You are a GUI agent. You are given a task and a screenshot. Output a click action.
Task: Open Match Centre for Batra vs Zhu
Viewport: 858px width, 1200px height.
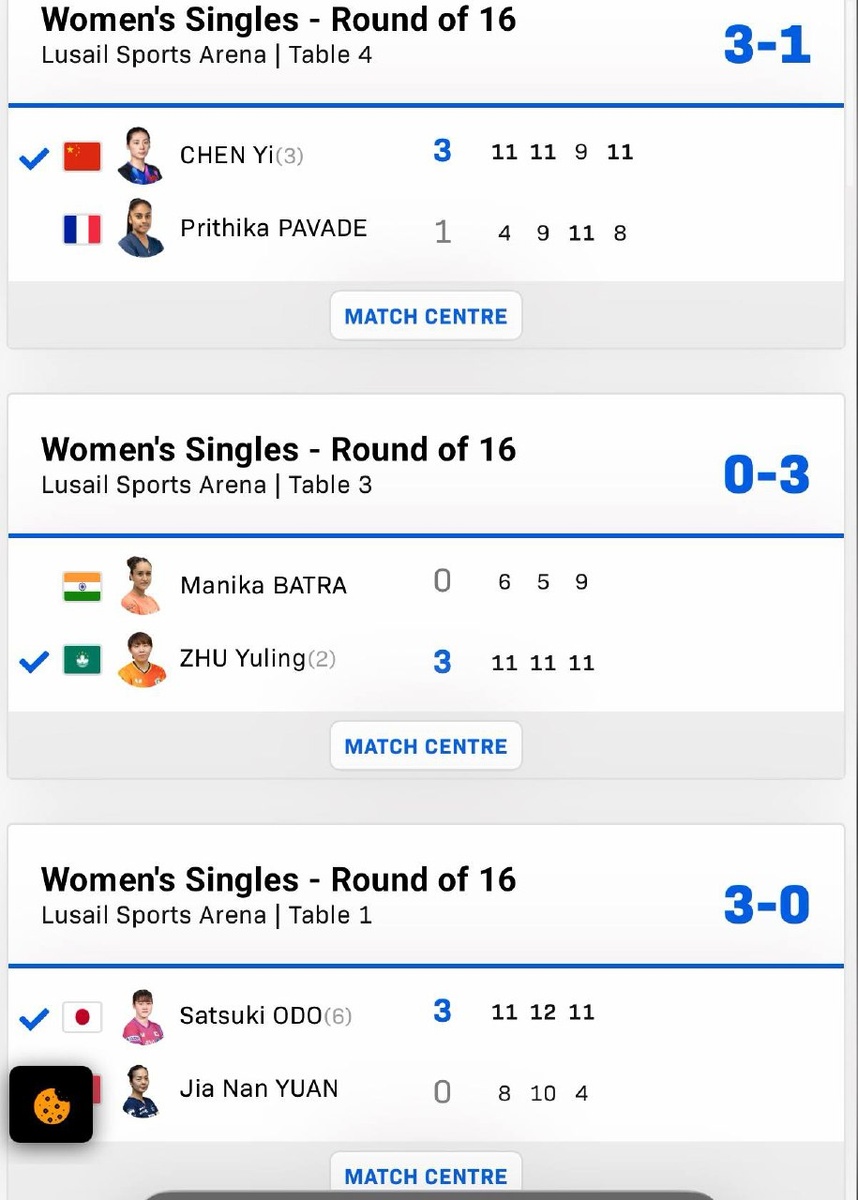click(426, 746)
